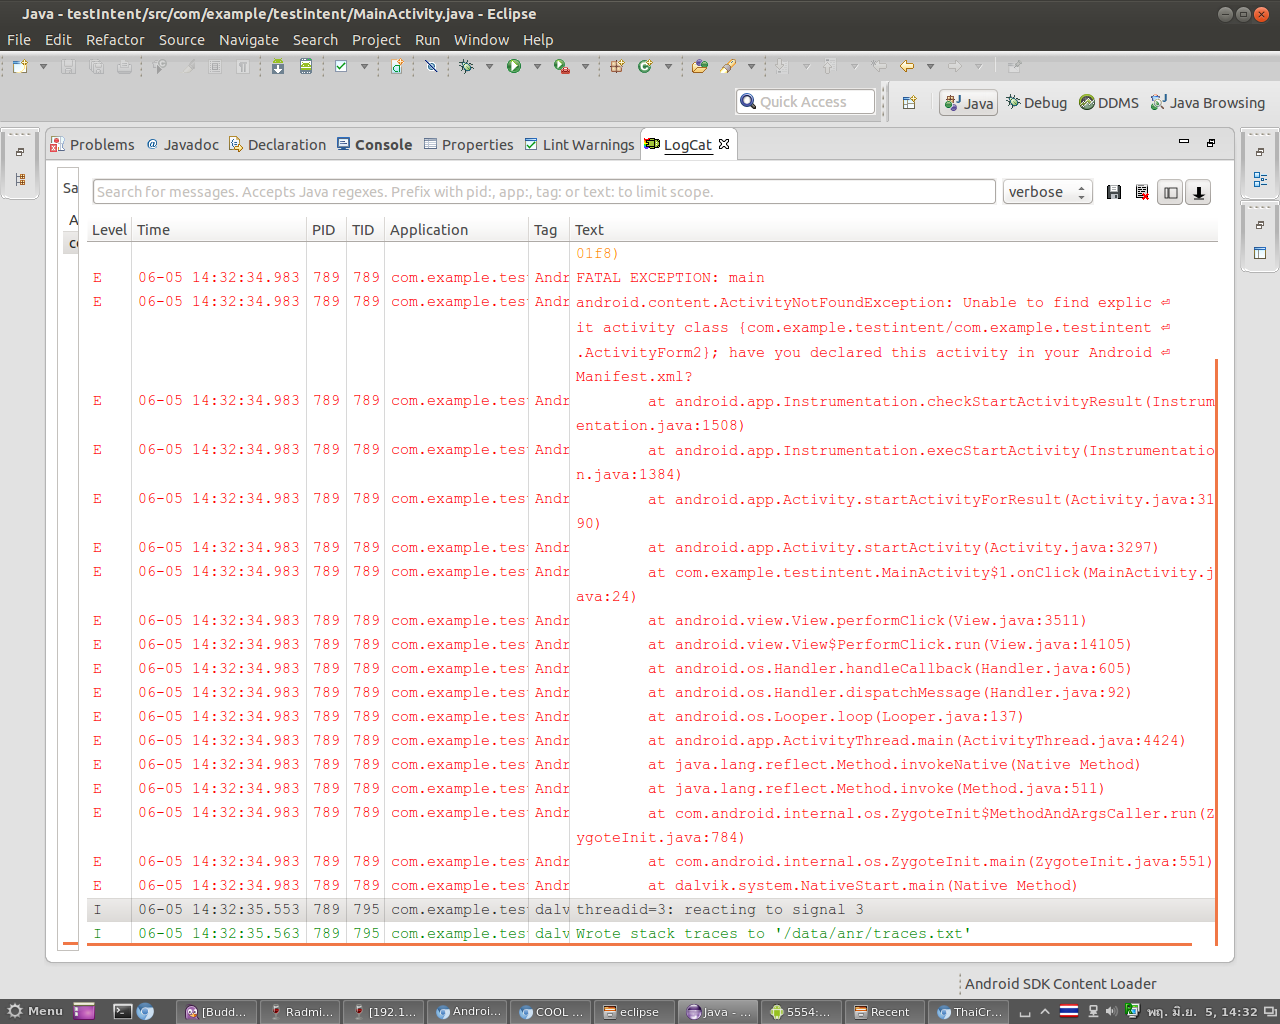
Task: Open the Project menu
Action: tap(376, 40)
